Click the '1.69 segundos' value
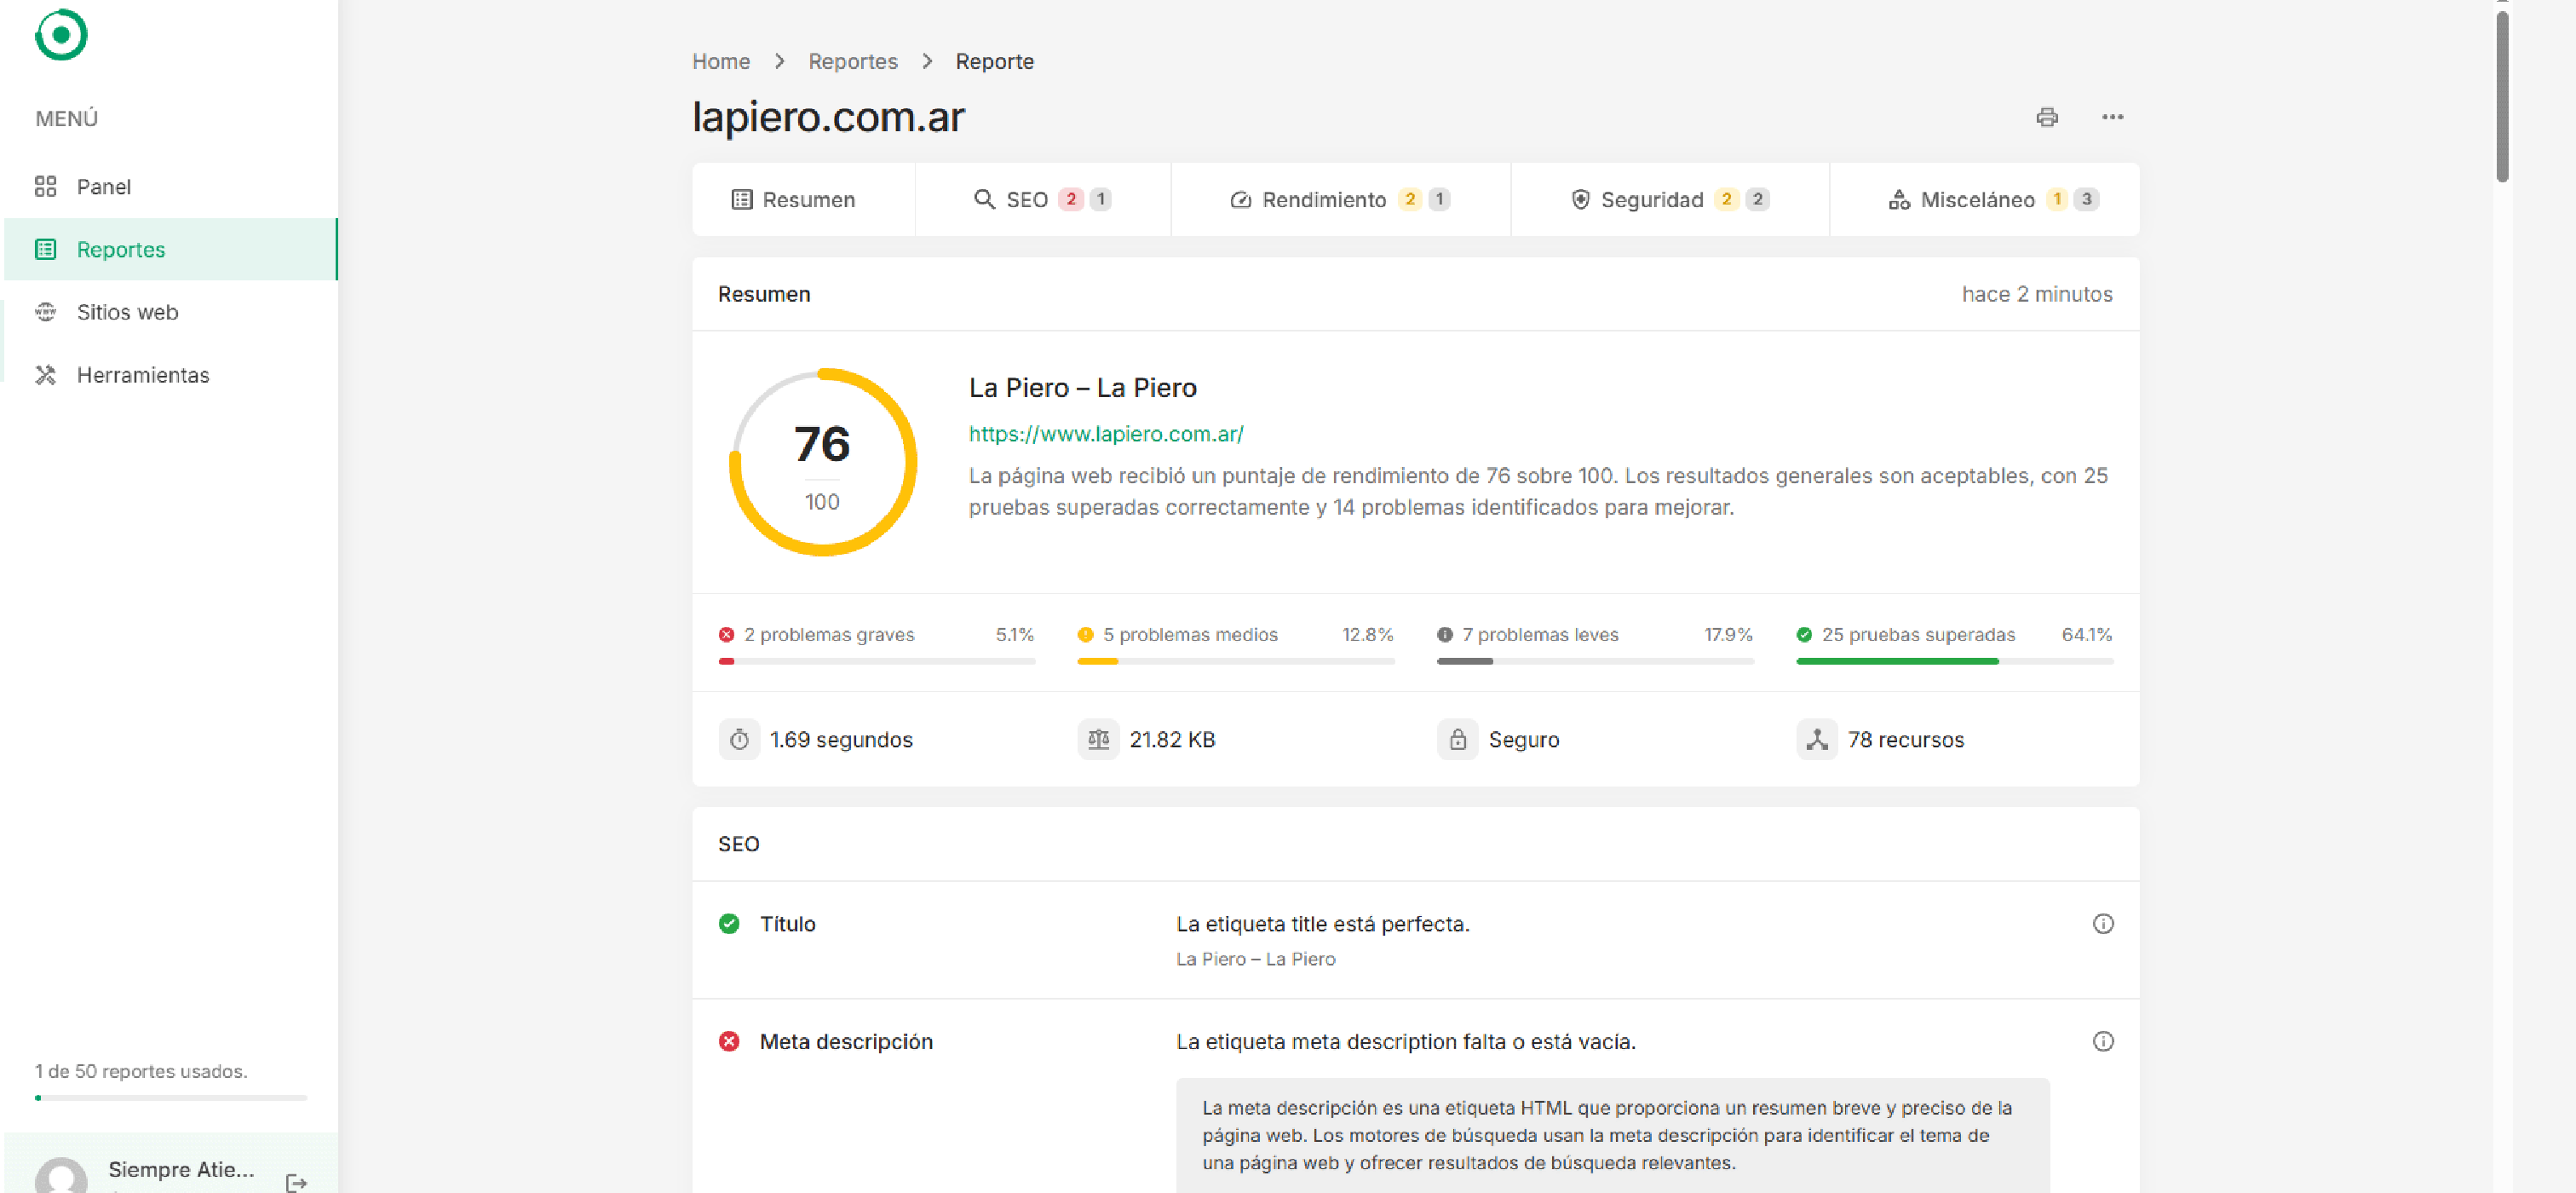Viewport: 2576px width, 1193px height. [x=841, y=740]
